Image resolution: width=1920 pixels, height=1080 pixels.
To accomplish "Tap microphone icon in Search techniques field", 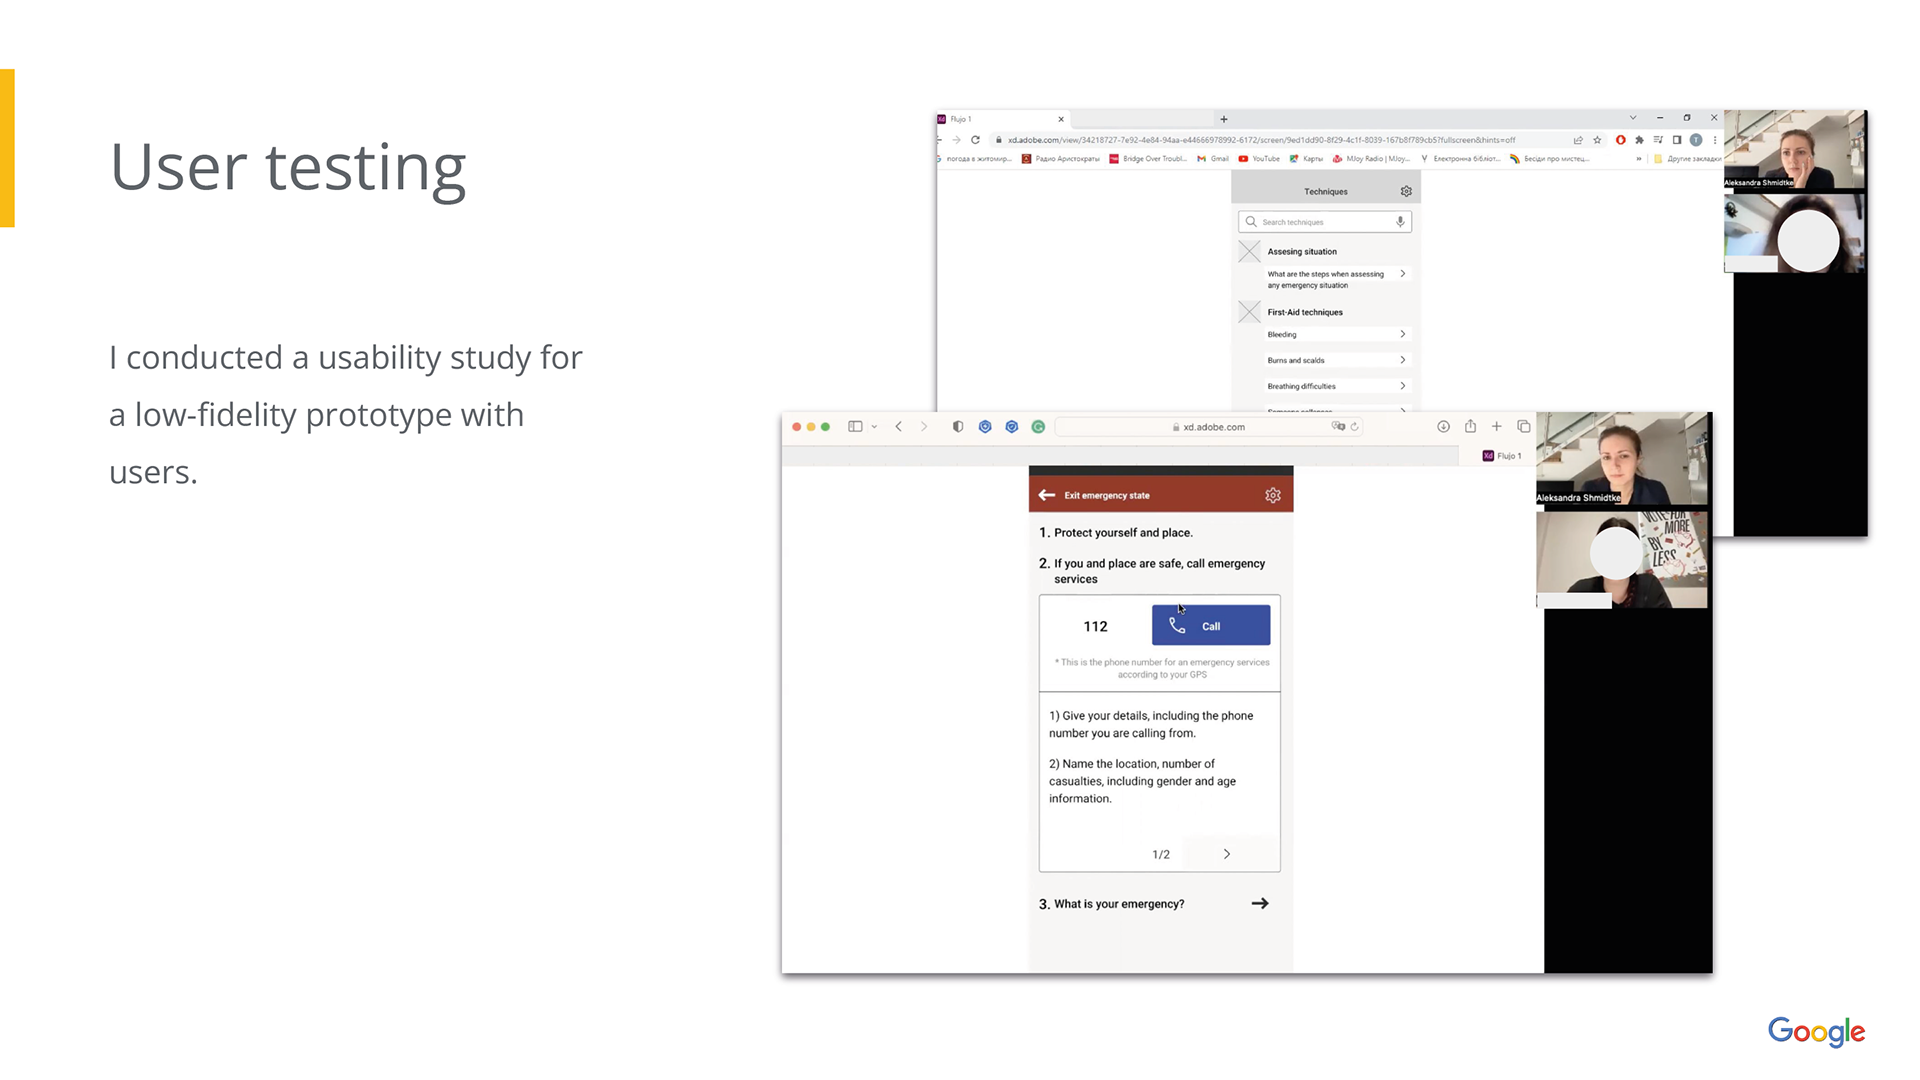I will 1400,222.
